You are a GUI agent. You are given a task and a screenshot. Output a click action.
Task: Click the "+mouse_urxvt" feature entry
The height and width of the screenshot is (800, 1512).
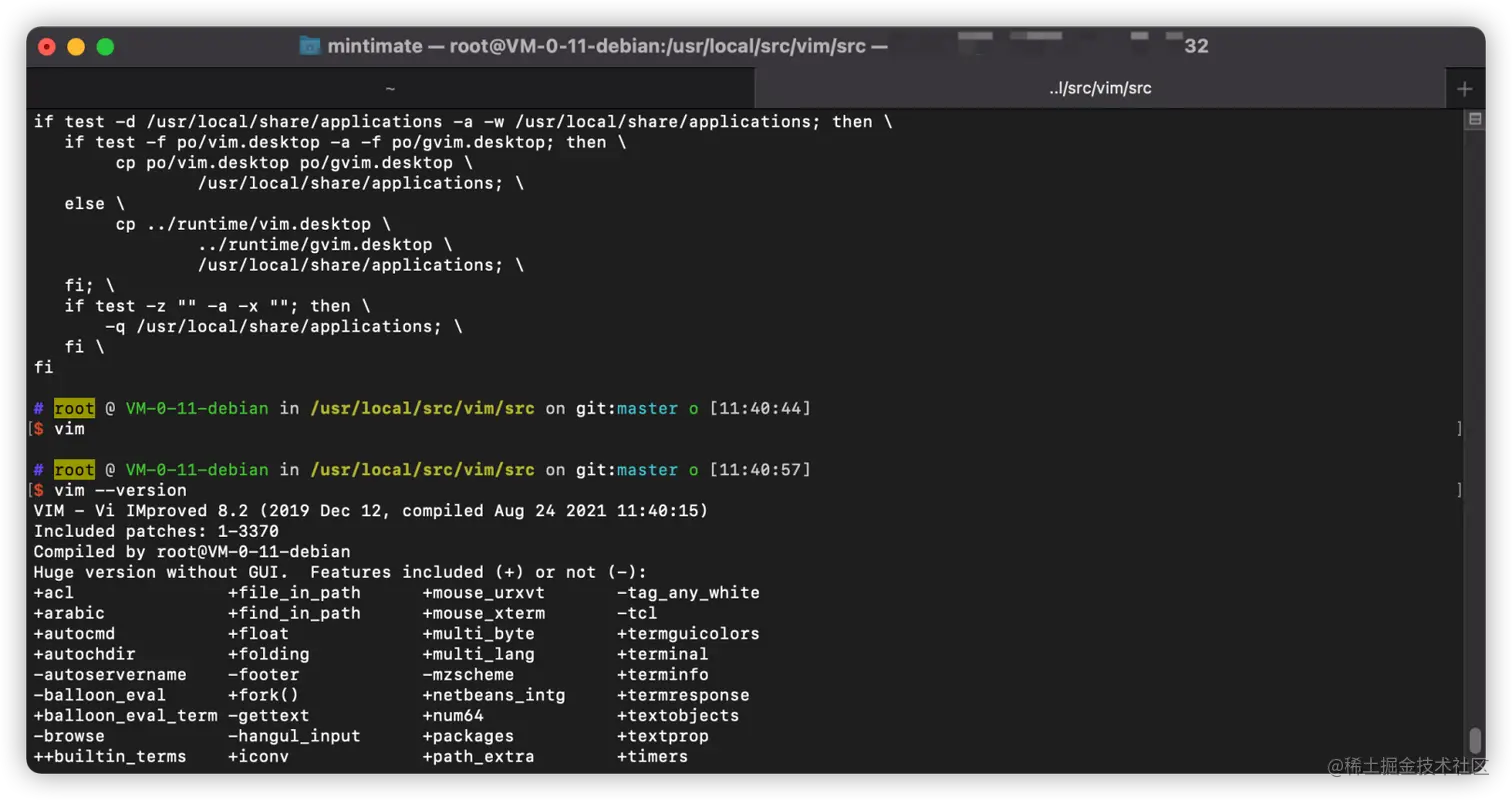click(x=483, y=593)
